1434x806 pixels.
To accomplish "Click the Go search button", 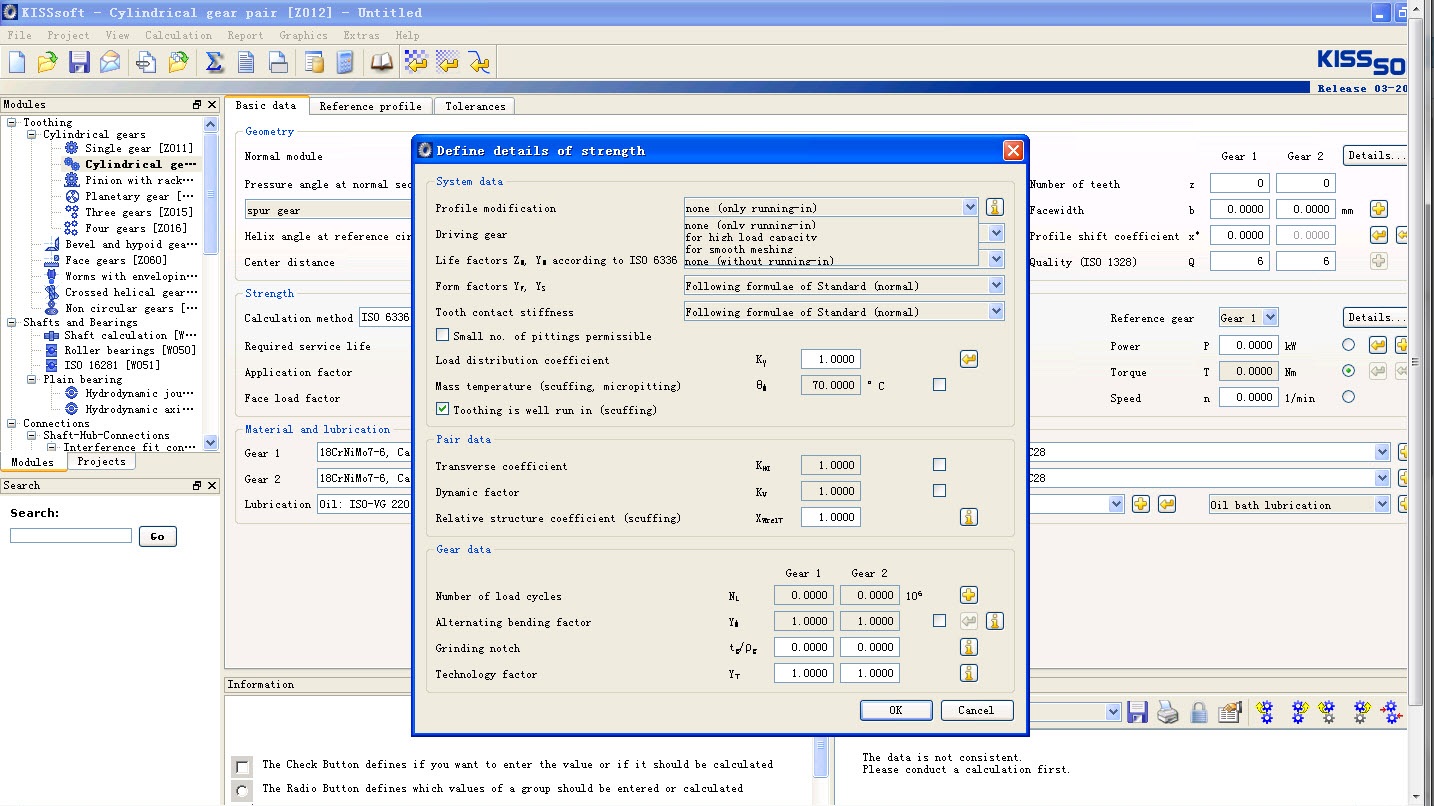I will (157, 536).
